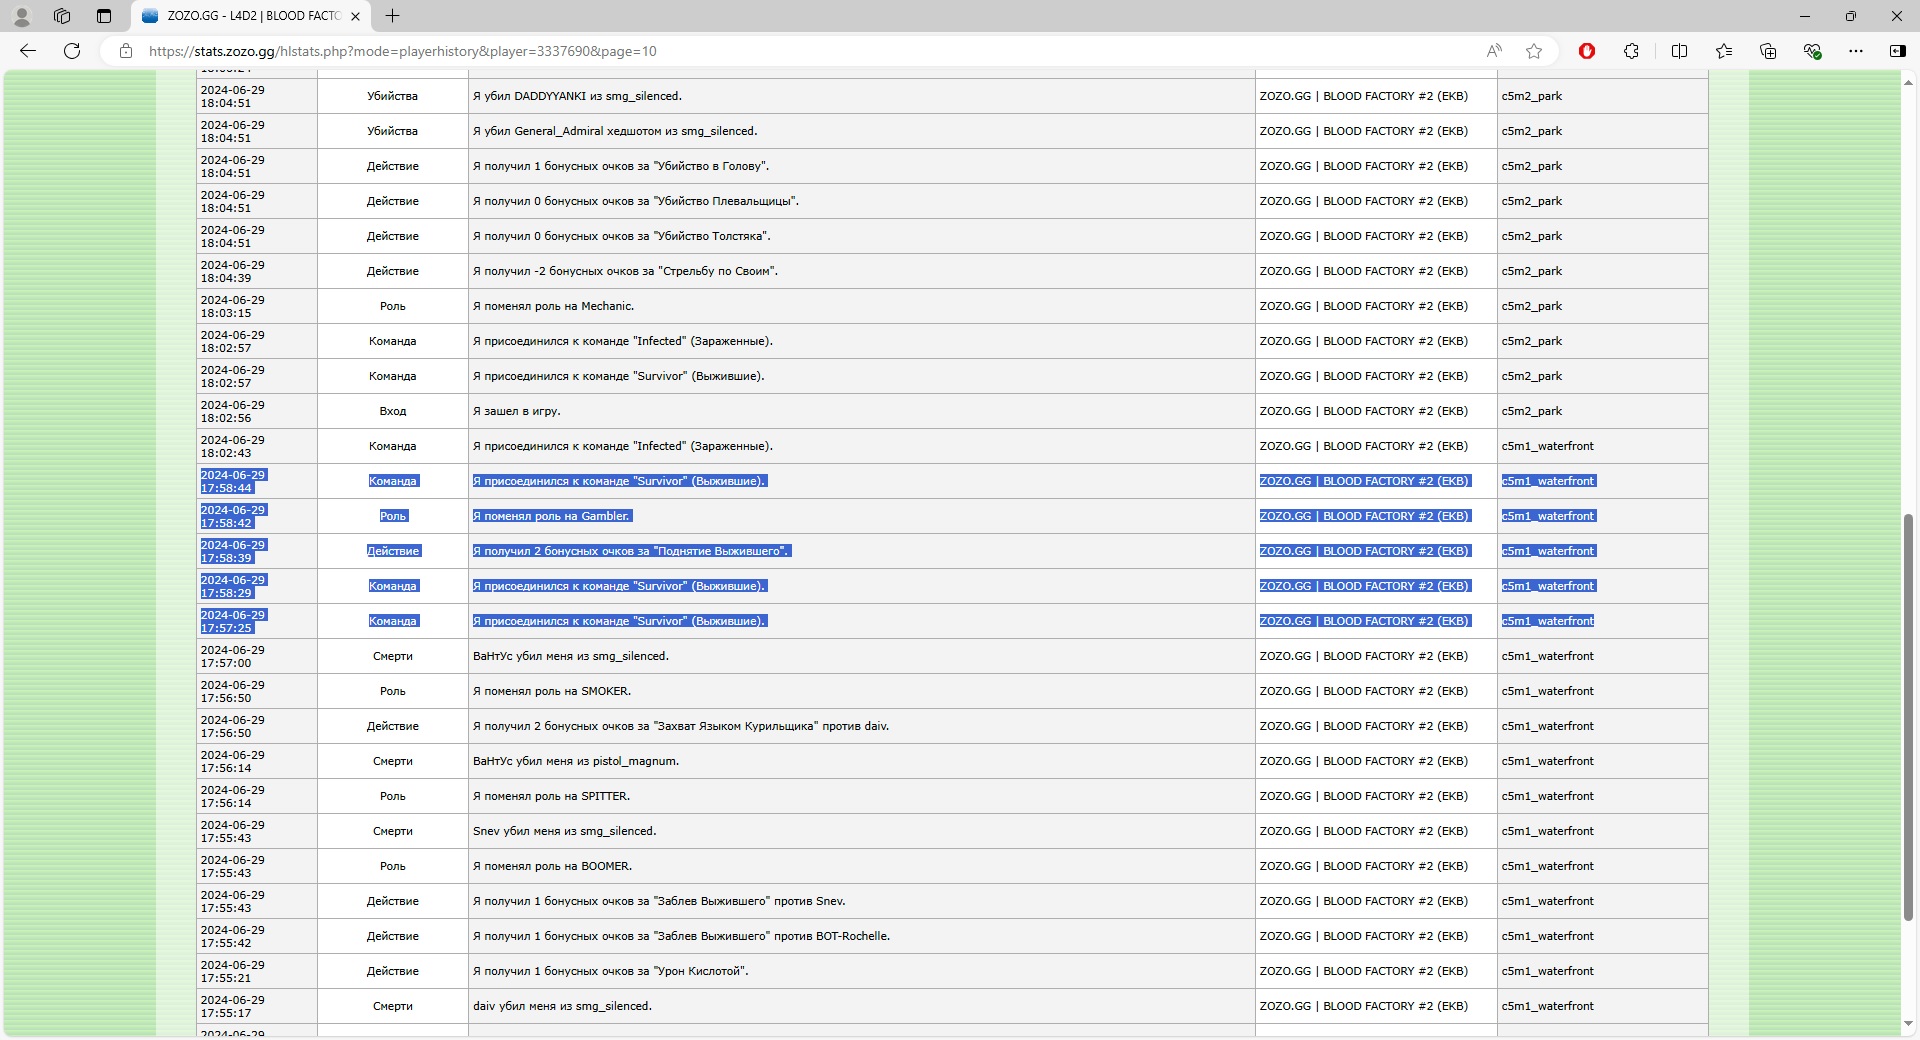Open the Favorites list
Viewport: 1920px width, 1040px height.
click(x=1724, y=51)
